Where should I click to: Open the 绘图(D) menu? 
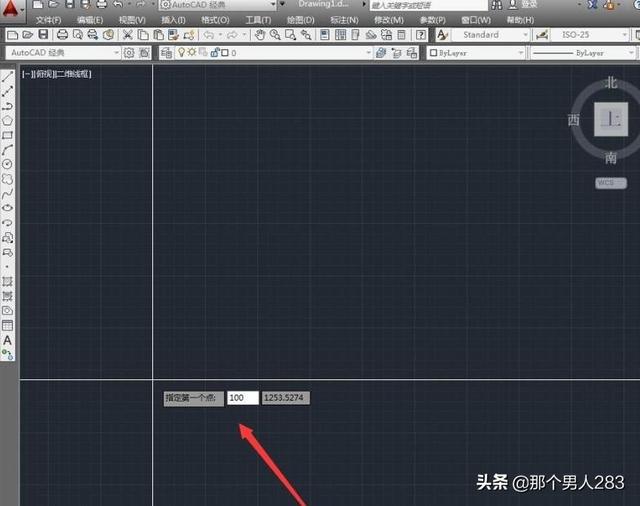pos(299,20)
